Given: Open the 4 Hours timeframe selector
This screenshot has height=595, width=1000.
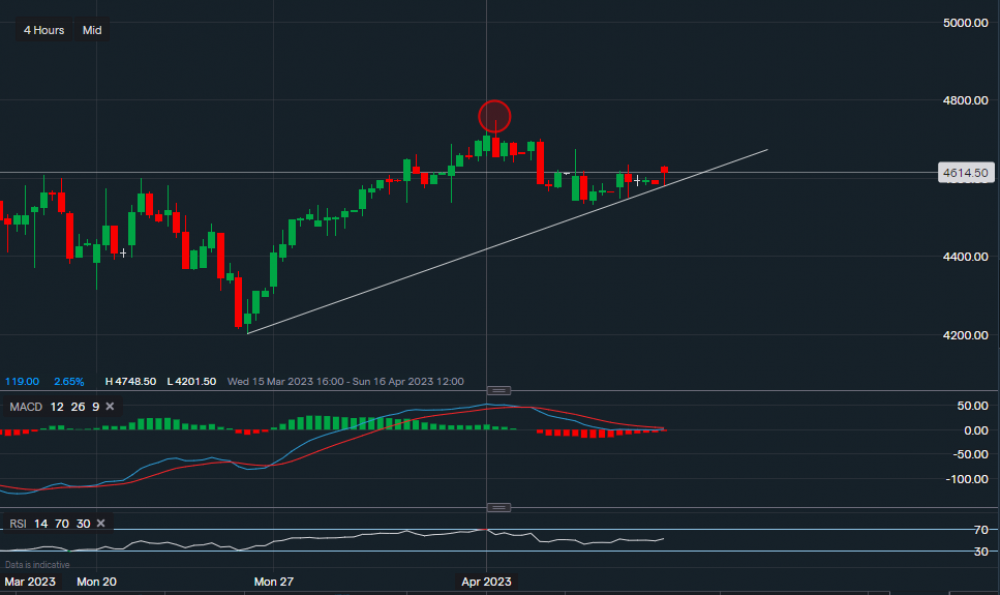Looking at the screenshot, I should pyautogui.click(x=42, y=30).
